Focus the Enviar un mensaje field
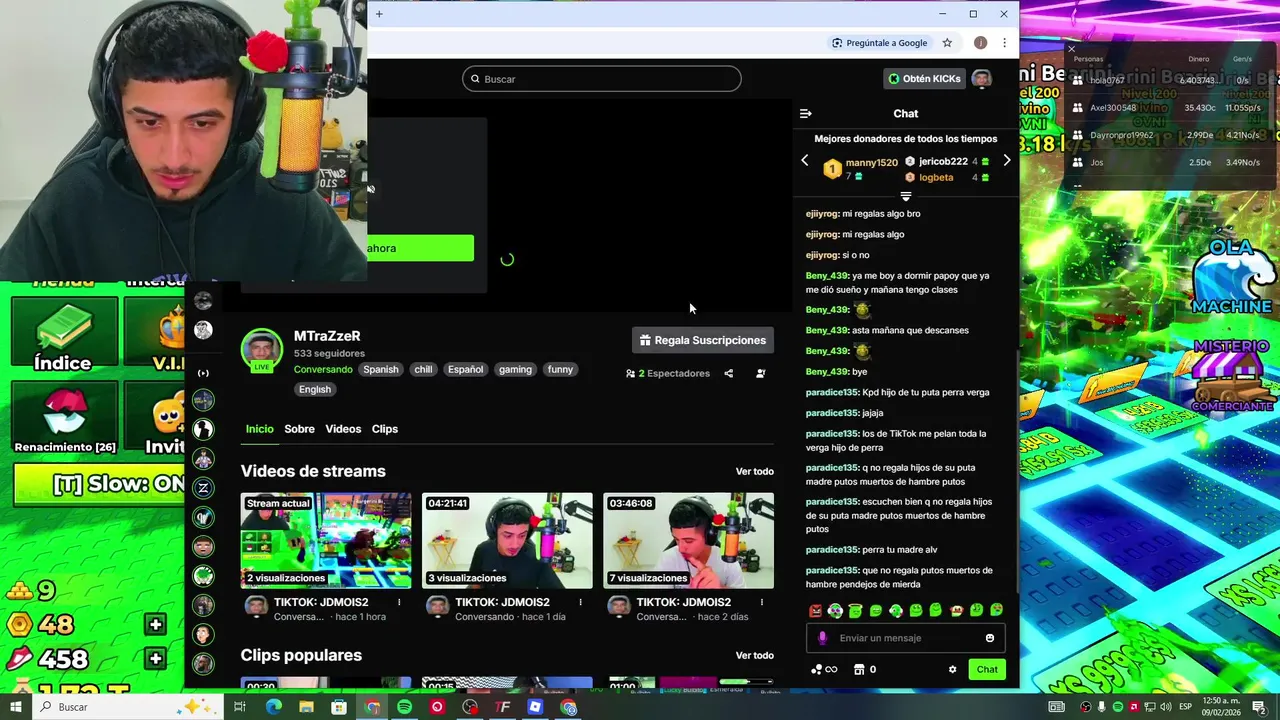 click(x=906, y=638)
